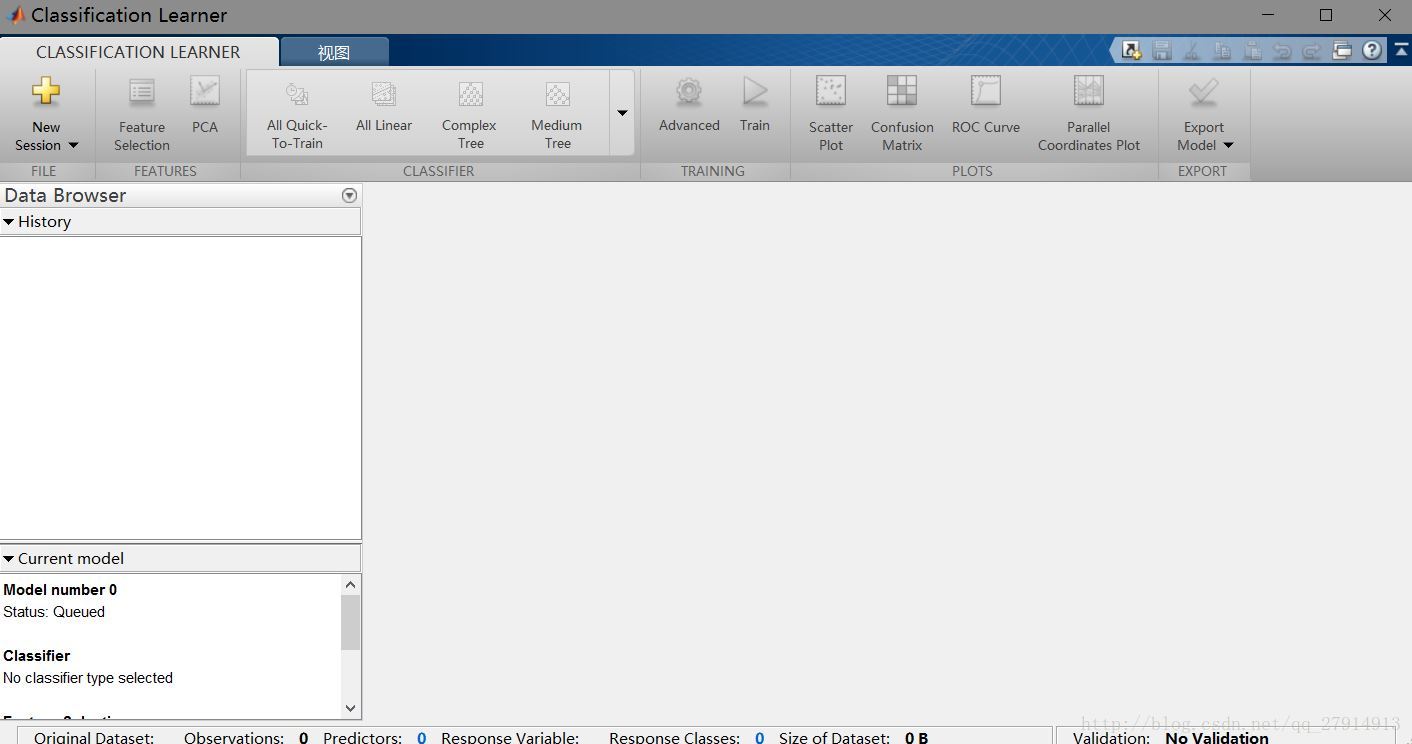Click 'No classifier type selected' text
The image size is (1412, 744).
tap(88, 678)
